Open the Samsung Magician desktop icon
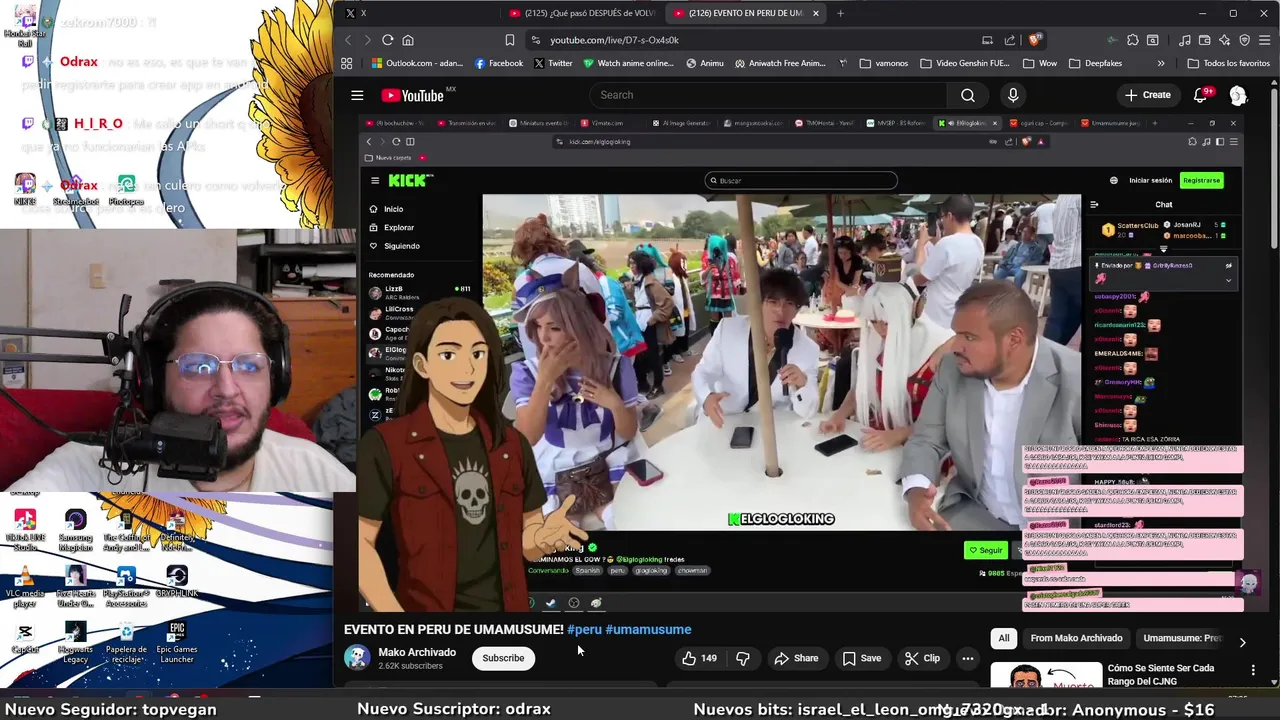 [75, 530]
